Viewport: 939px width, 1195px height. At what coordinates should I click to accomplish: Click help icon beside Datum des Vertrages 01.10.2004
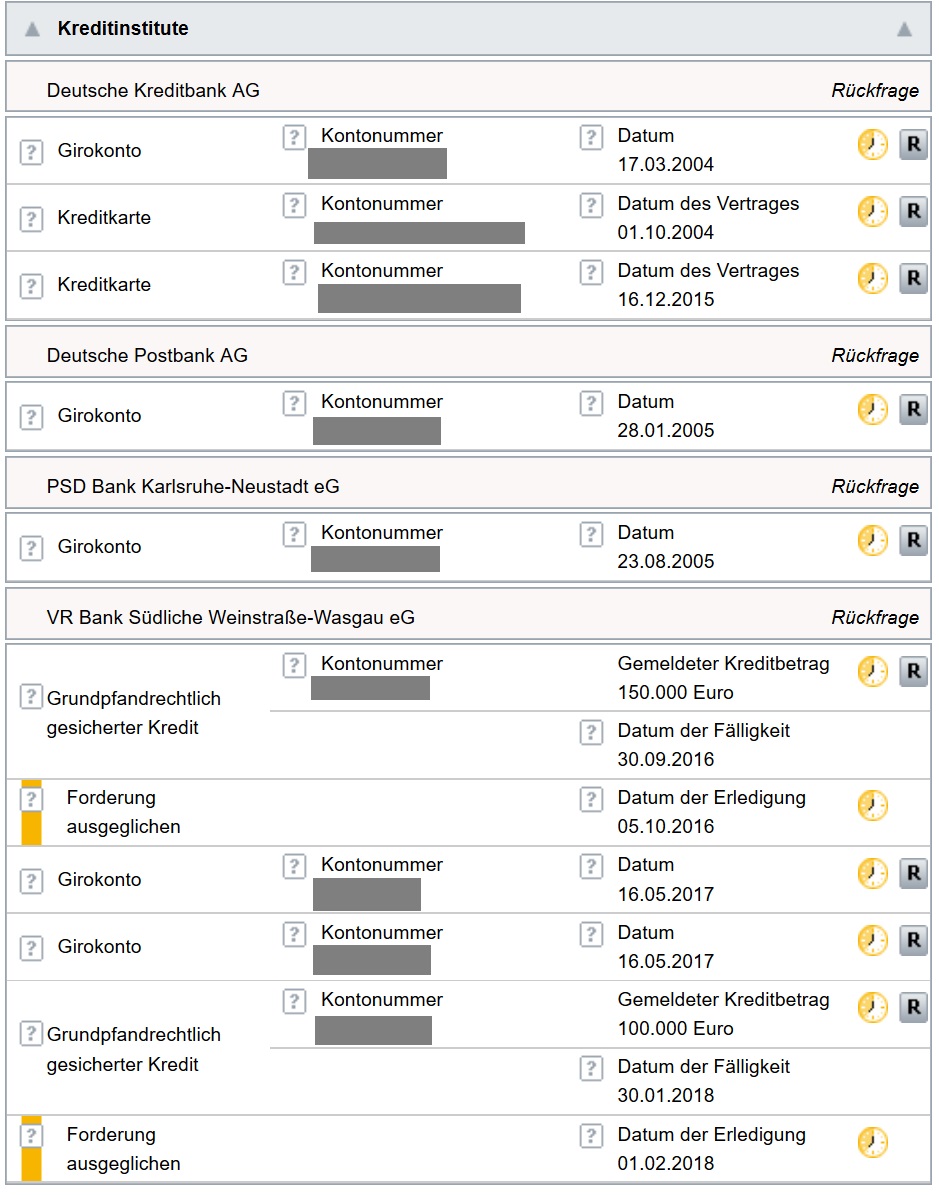[591, 205]
